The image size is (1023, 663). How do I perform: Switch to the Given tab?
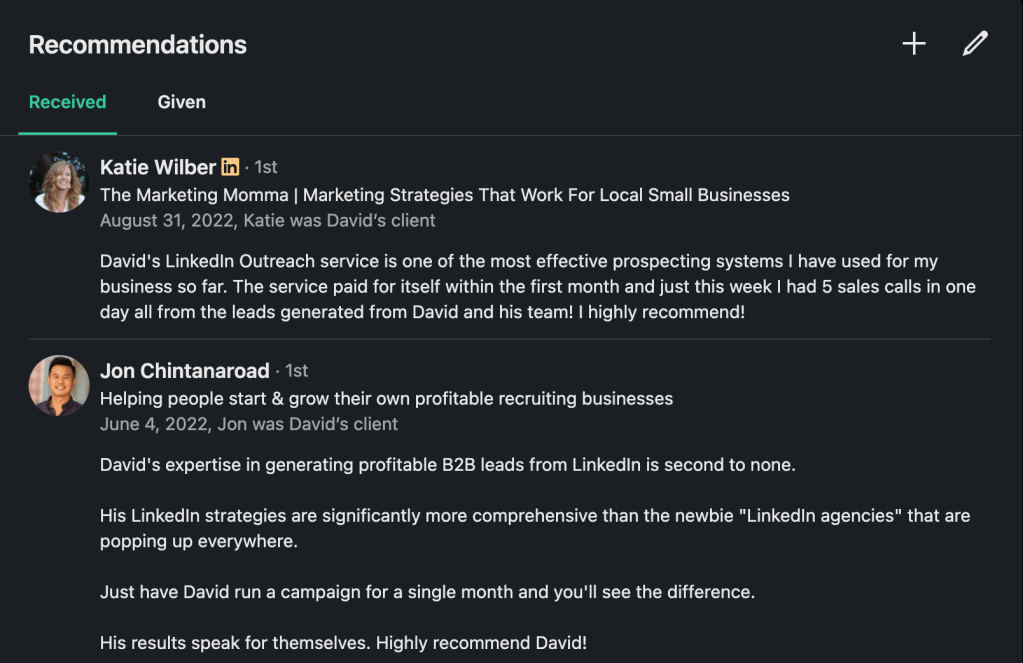pyautogui.click(x=181, y=102)
